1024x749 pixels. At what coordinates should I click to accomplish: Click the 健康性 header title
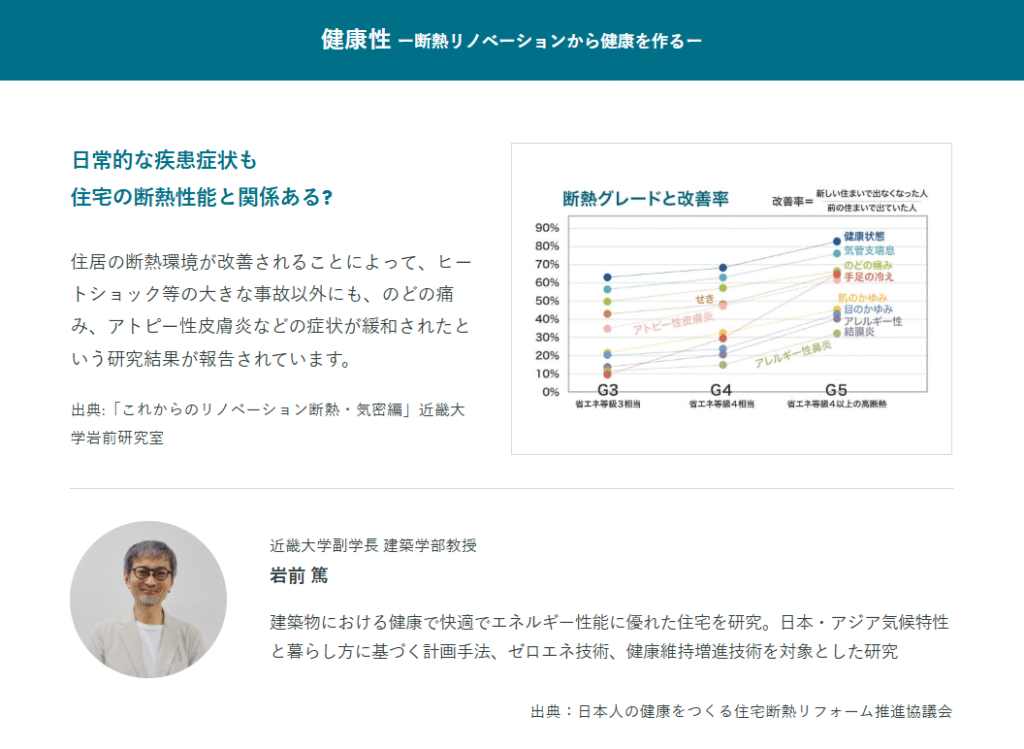pyautogui.click(x=356, y=40)
